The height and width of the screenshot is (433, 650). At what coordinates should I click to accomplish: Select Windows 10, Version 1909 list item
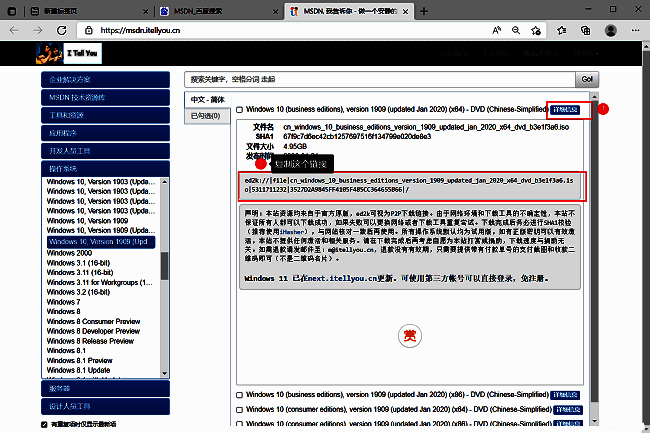click(87, 221)
